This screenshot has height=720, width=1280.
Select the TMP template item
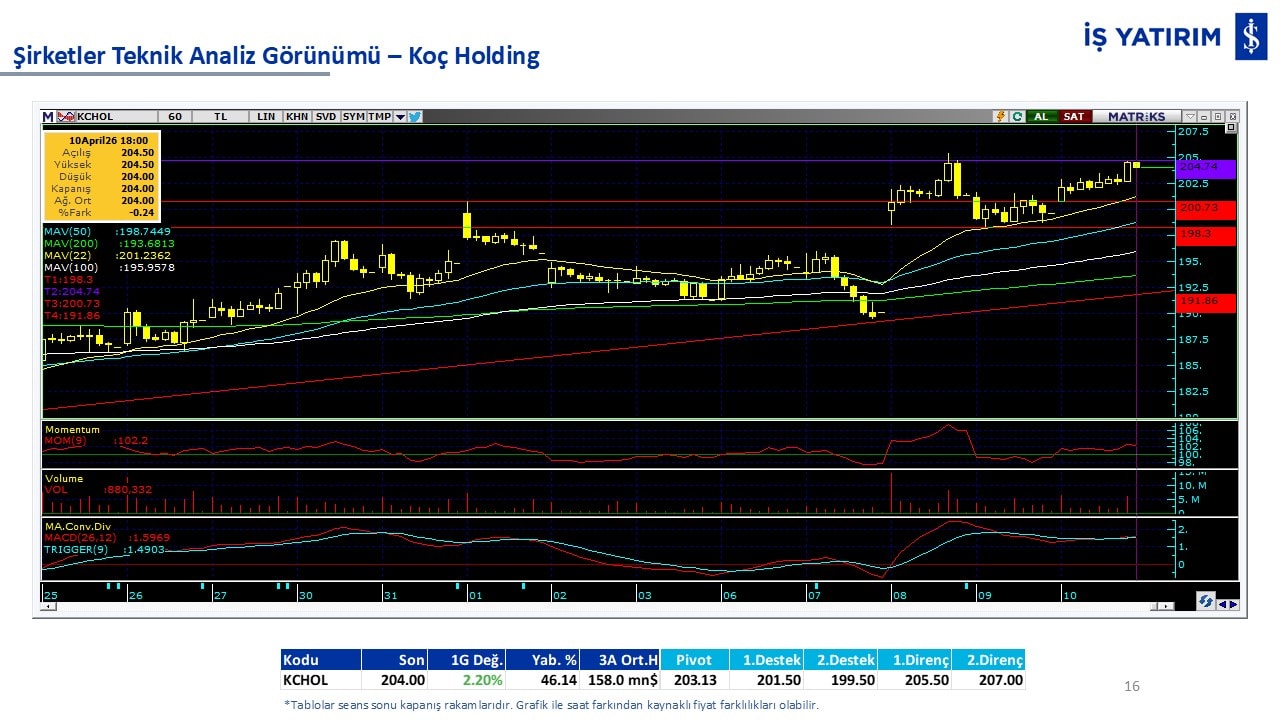[380, 117]
